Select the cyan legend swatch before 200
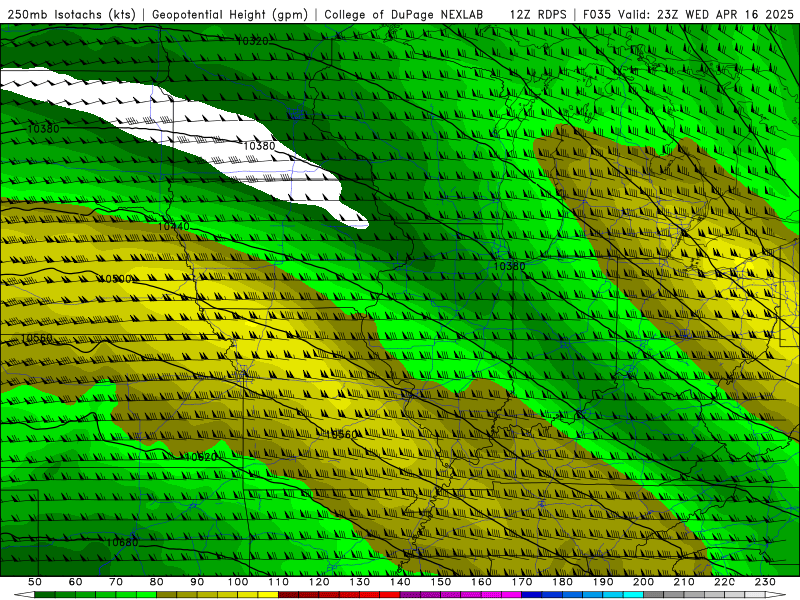The width and height of the screenshot is (800, 600). pos(633,595)
